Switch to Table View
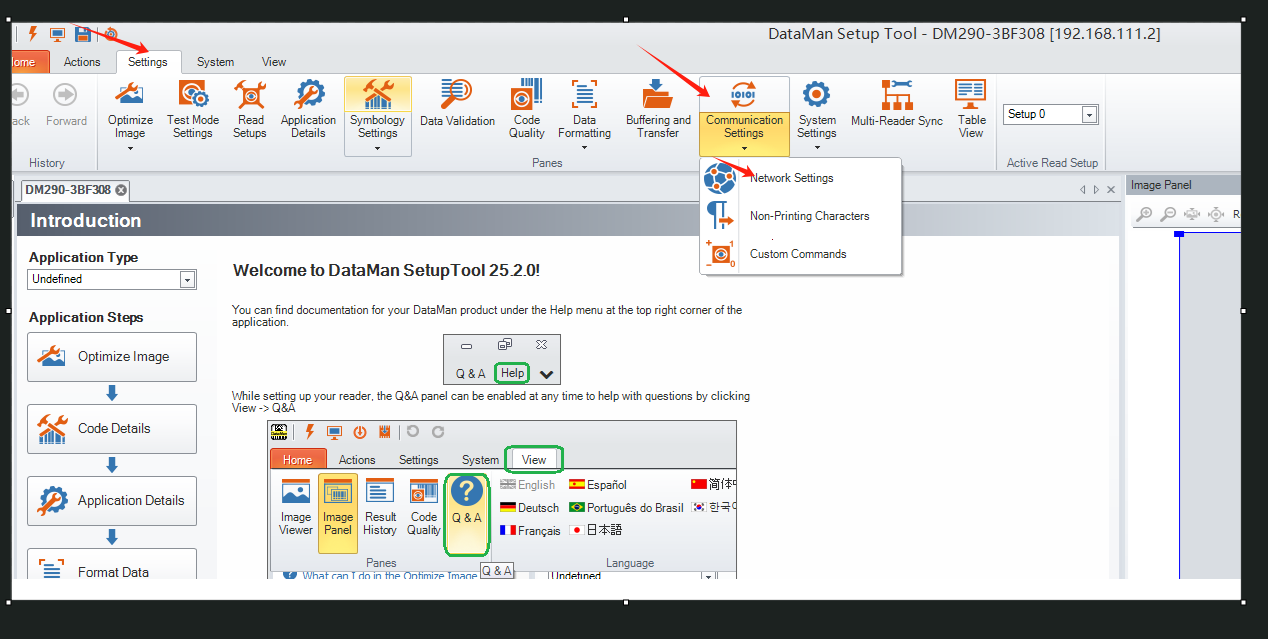1268x639 pixels. pos(971,110)
